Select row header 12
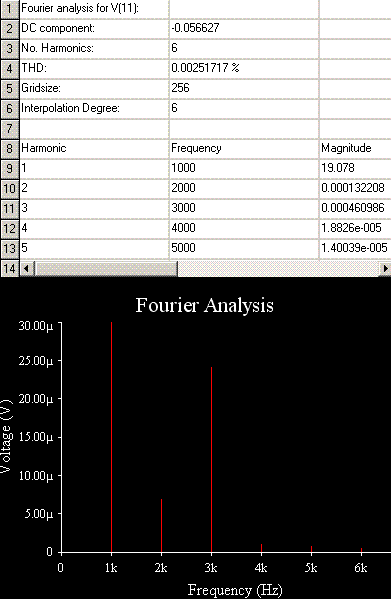 [x=9, y=229]
